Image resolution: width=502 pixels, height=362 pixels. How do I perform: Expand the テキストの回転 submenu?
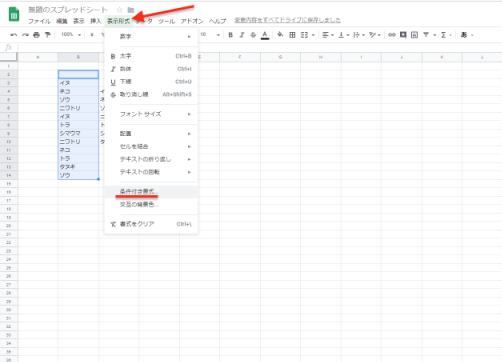pyautogui.click(x=151, y=172)
